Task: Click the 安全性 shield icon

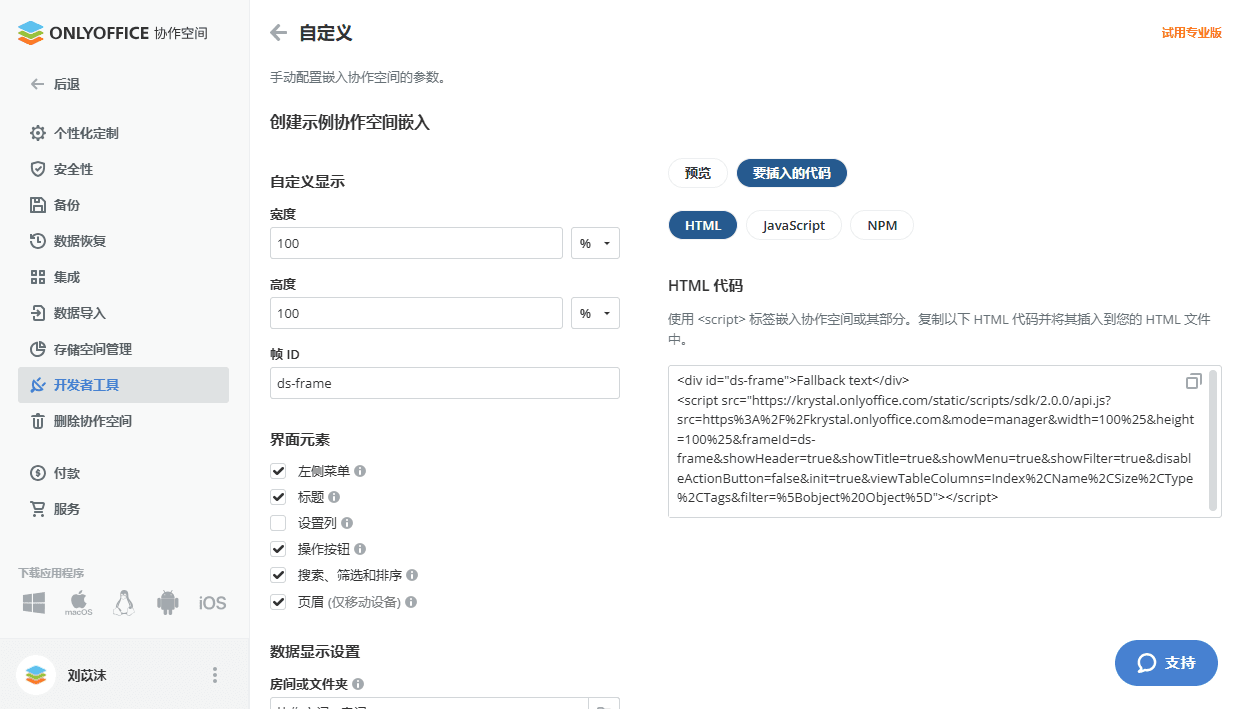Action: click(38, 169)
